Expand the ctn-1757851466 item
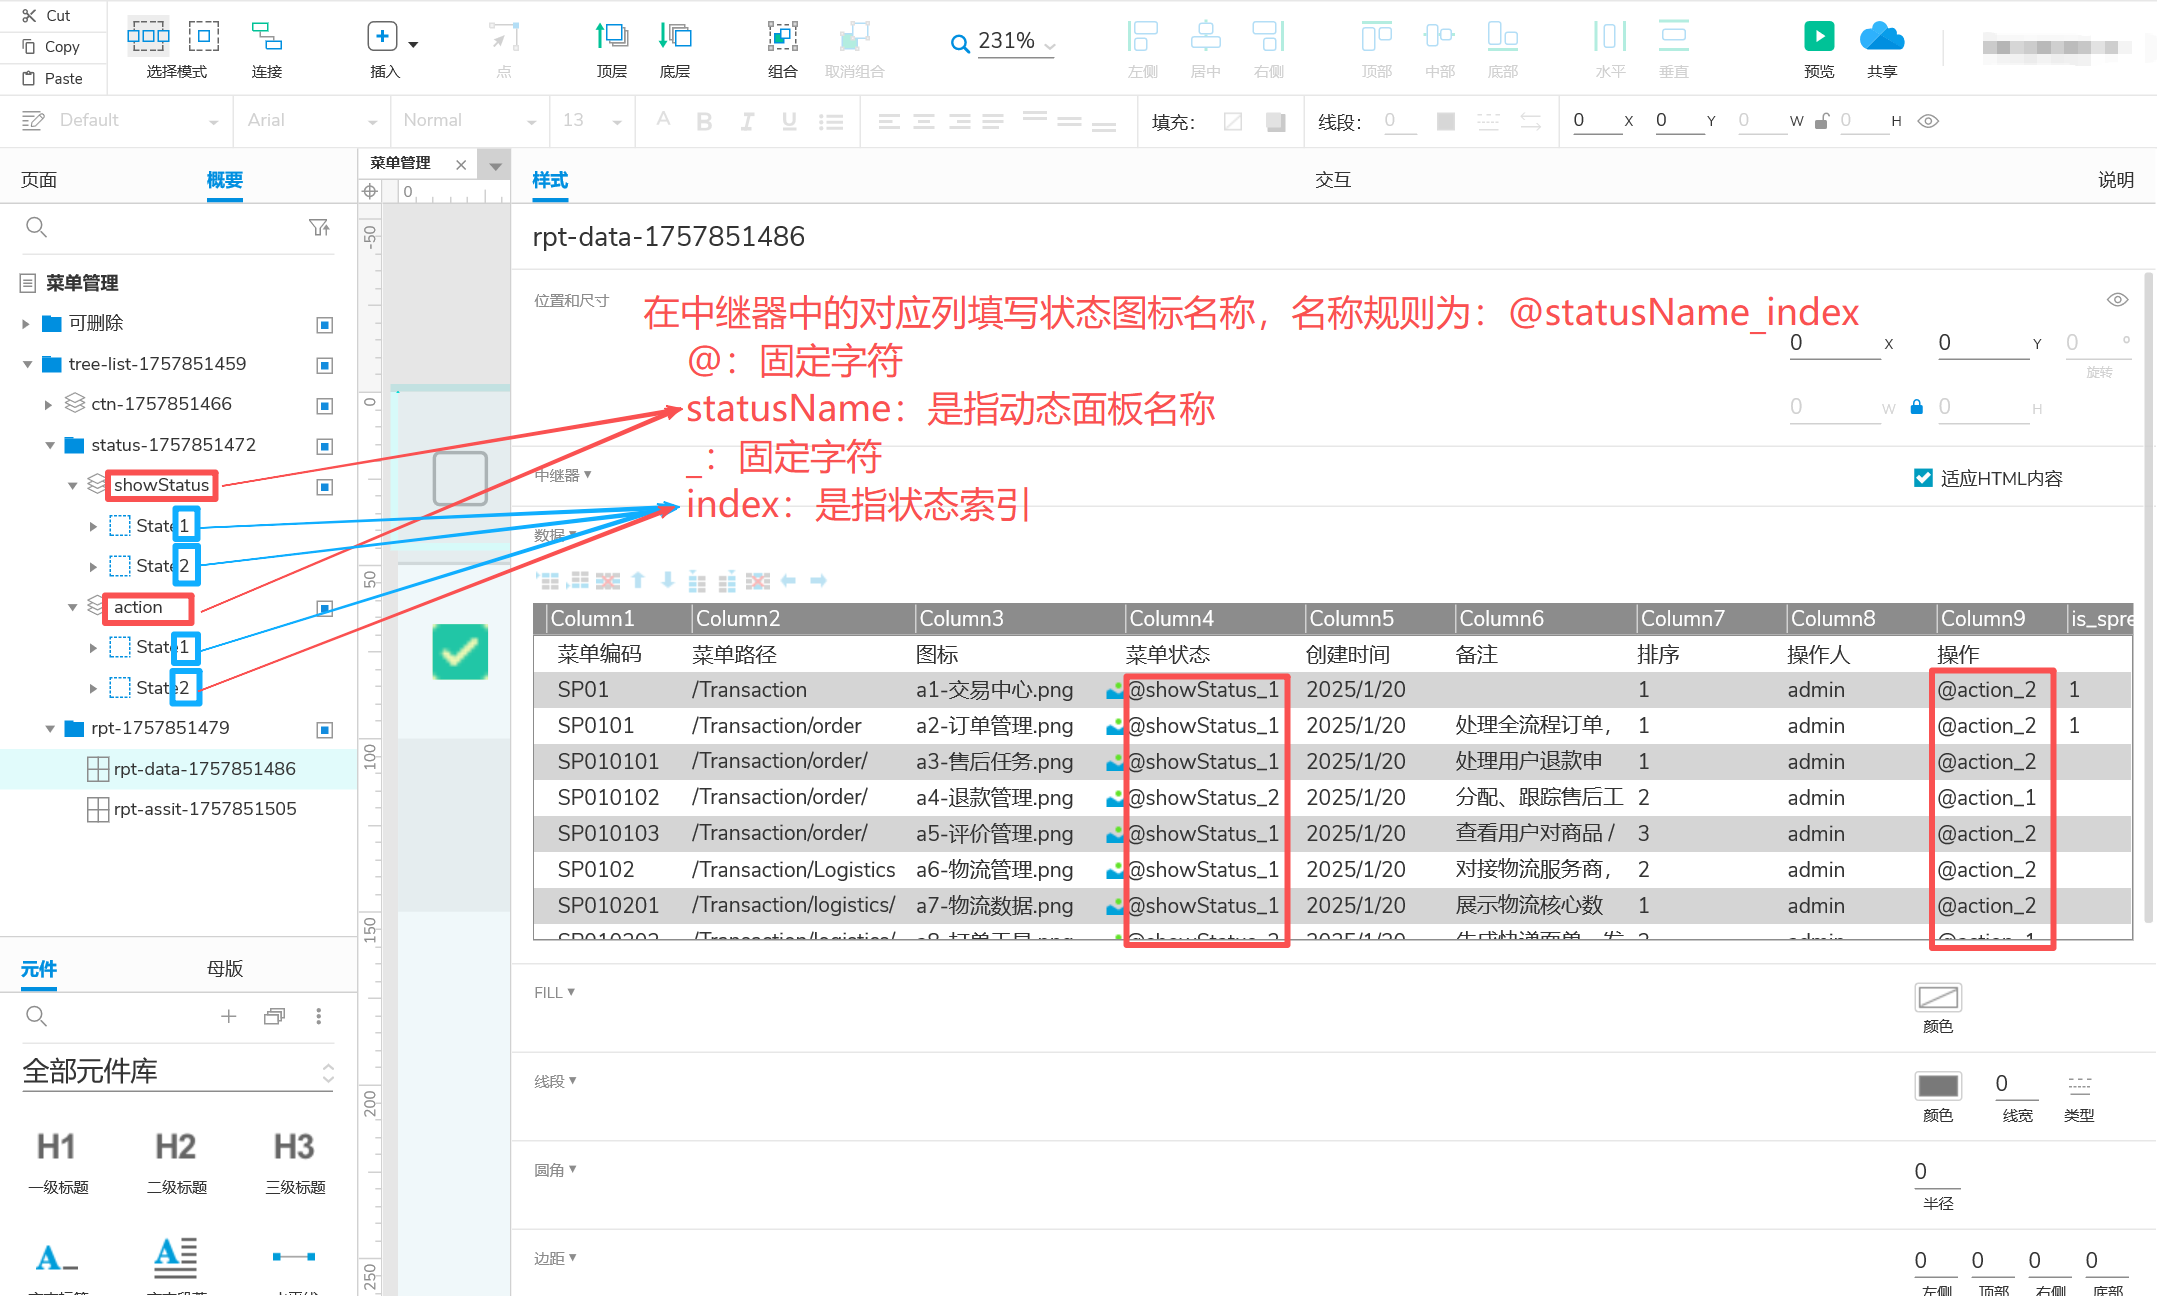This screenshot has width=2157, height=1296. (48, 405)
